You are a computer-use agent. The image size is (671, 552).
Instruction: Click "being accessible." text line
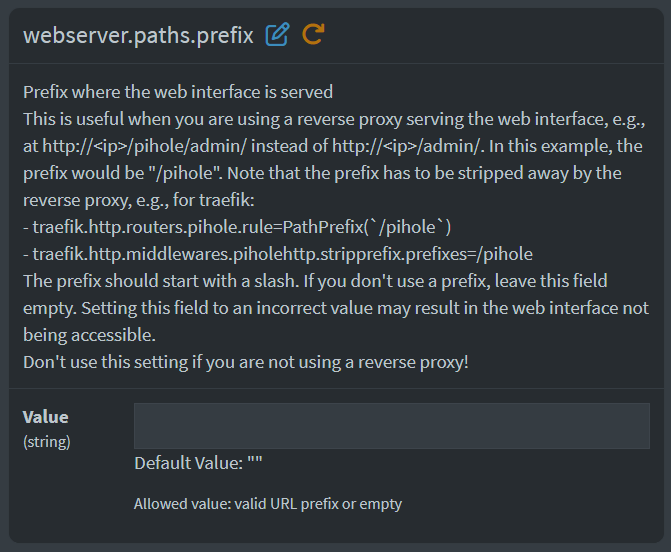(88, 335)
